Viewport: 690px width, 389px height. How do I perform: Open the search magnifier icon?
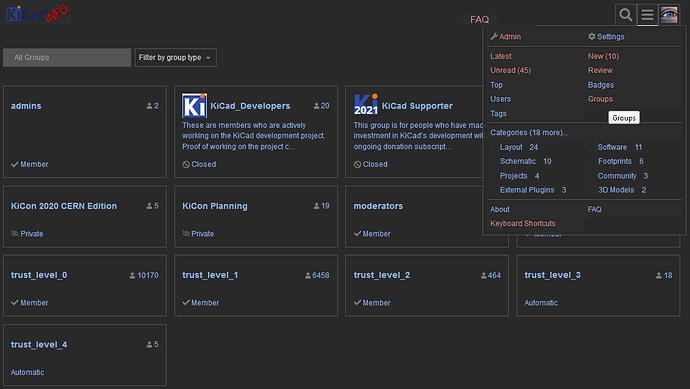[x=626, y=15]
